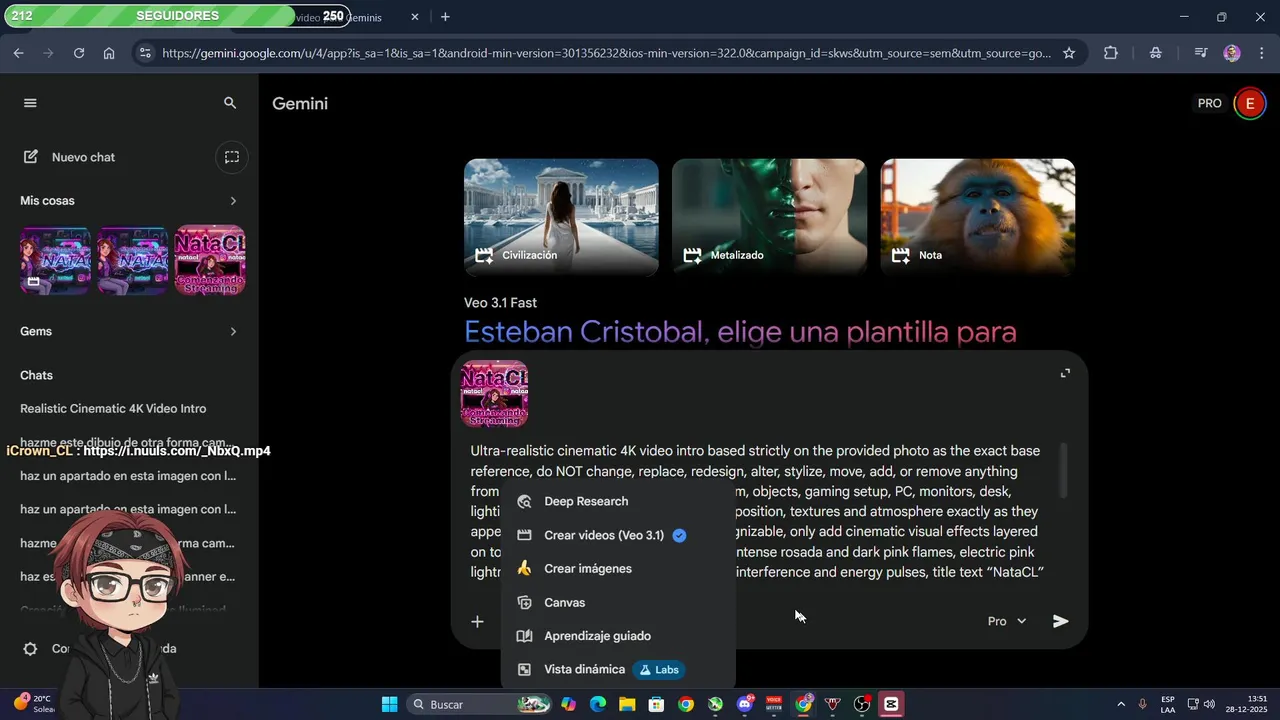Screen dimensions: 1280x720
Task: Open the Chrome profile avatar
Action: 1232,53
